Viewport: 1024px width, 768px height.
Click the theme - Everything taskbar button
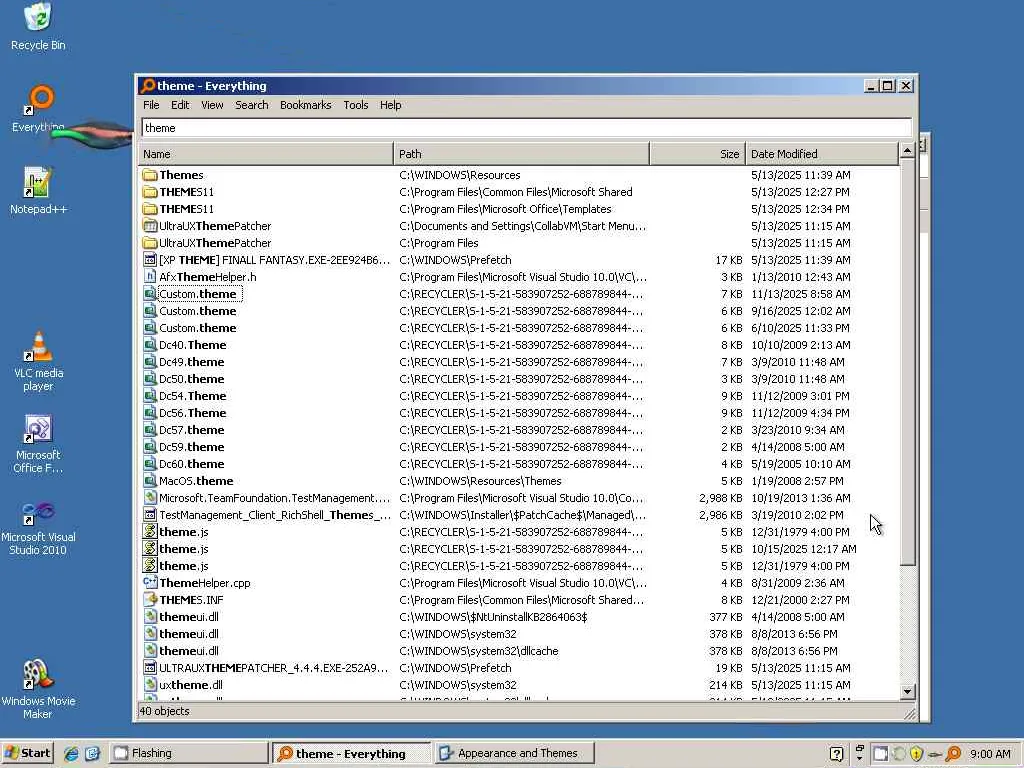(351, 753)
